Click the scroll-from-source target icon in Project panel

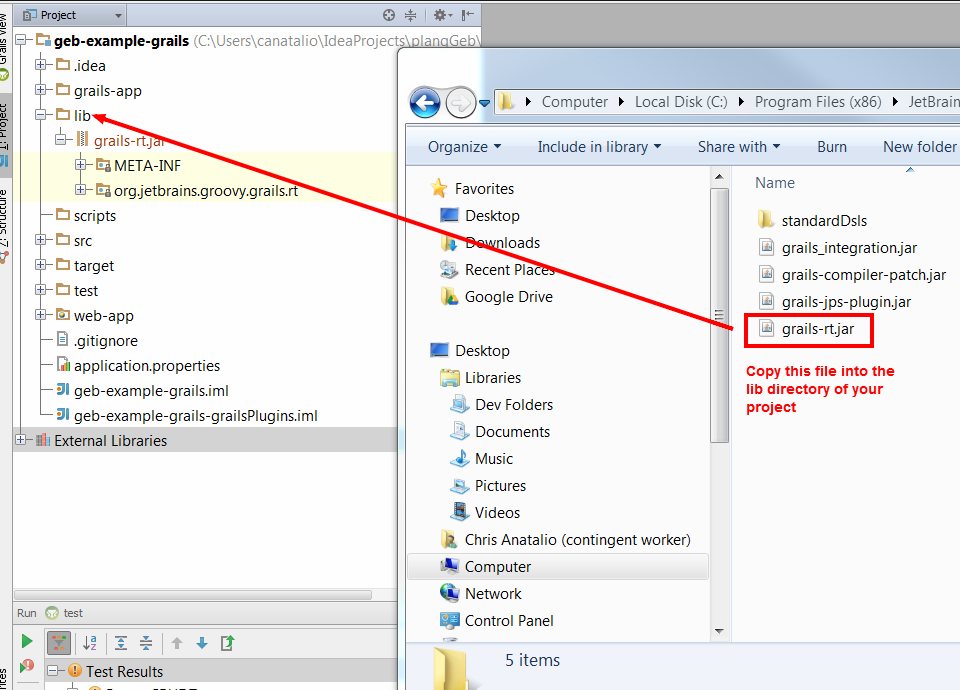389,15
